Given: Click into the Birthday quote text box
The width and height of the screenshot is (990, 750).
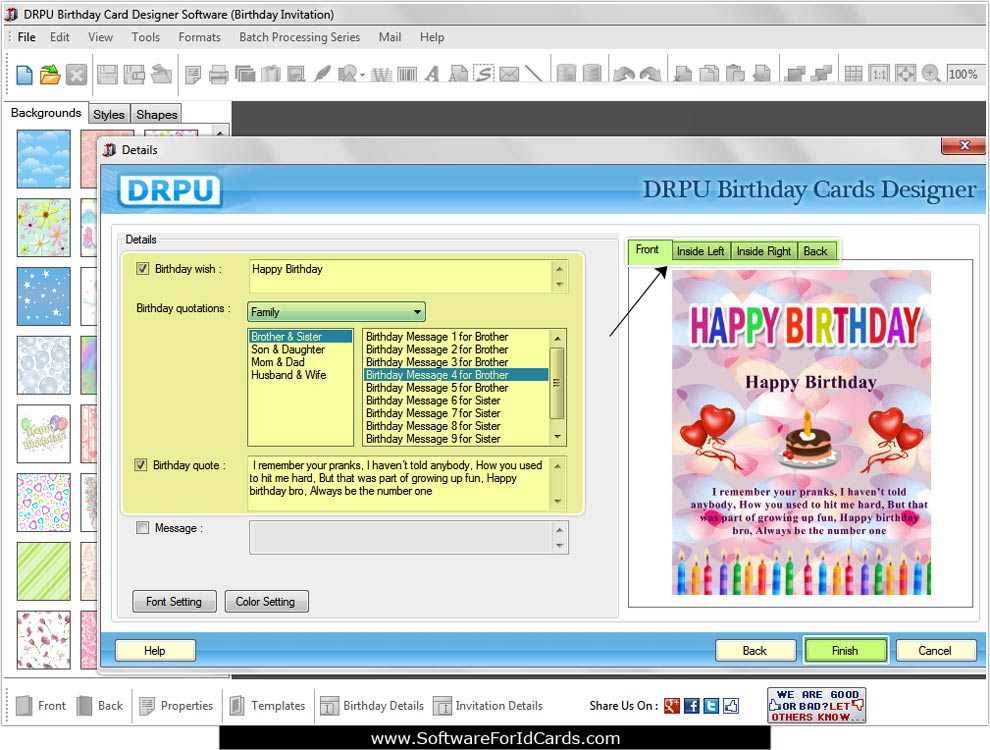Looking at the screenshot, I should pyautogui.click(x=400, y=483).
